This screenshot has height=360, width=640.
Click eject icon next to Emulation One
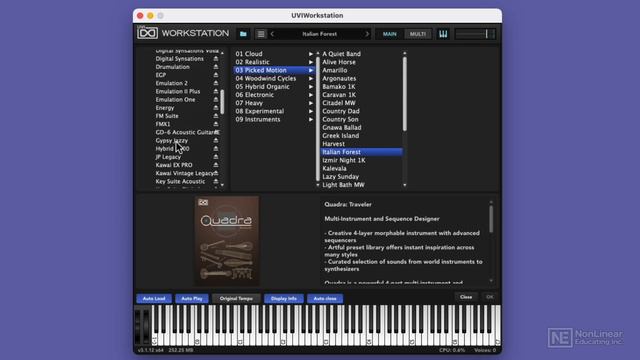(216, 100)
